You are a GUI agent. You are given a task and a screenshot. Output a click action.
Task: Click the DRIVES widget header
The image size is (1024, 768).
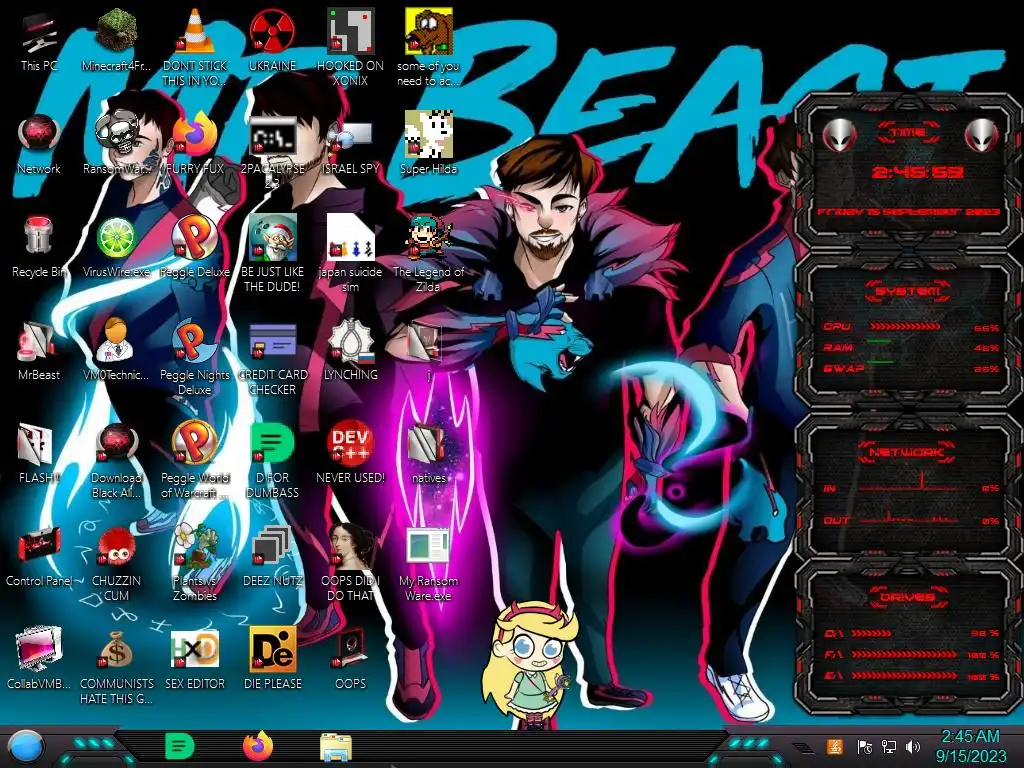[x=907, y=597]
